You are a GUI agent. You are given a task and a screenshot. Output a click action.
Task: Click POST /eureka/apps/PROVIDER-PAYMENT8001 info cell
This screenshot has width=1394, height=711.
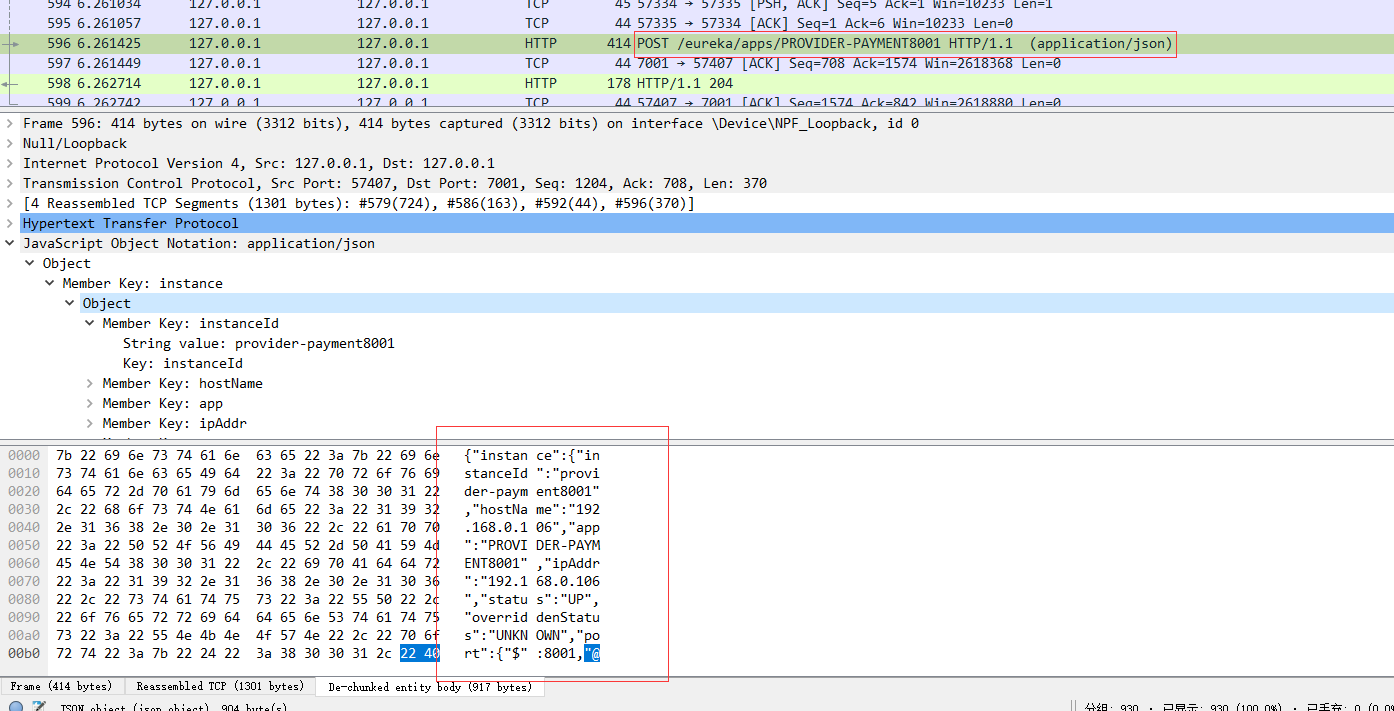905,44
